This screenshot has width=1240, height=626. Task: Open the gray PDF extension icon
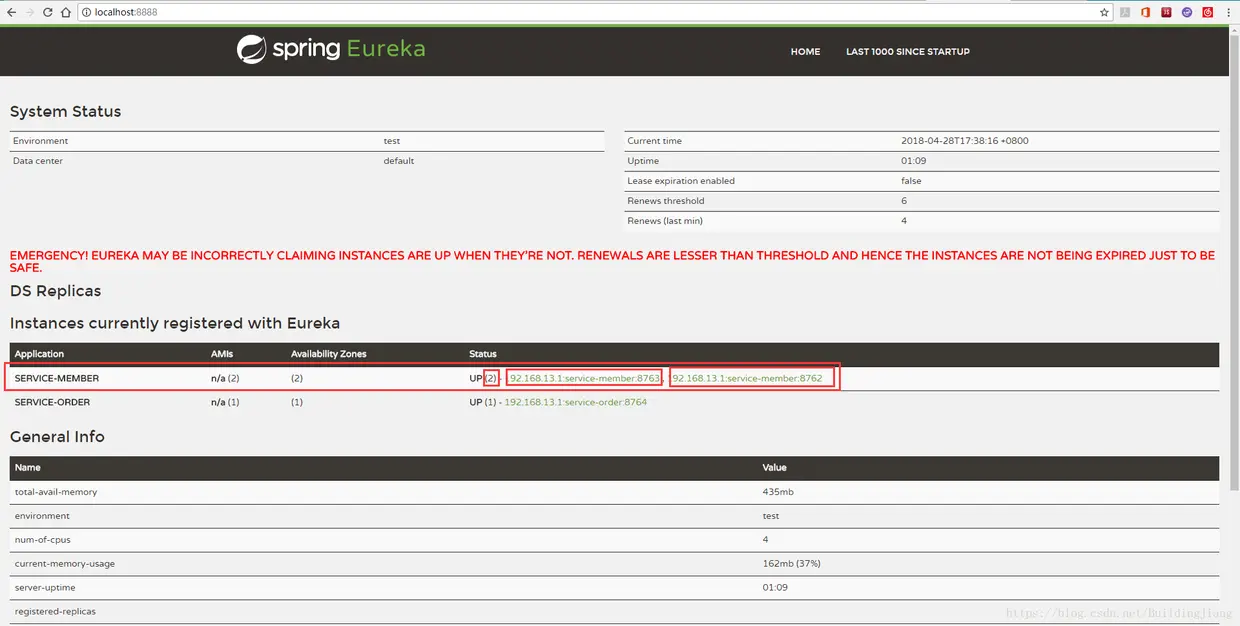pos(1126,12)
